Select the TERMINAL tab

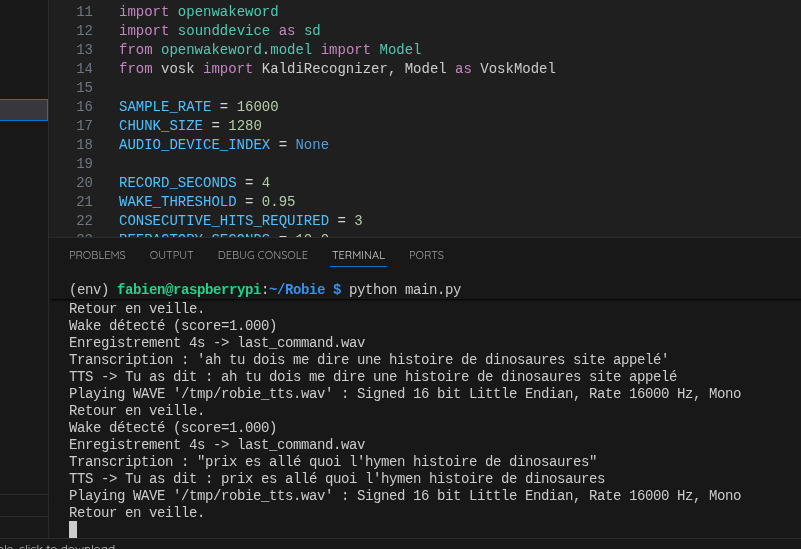pyautogui.click(x=358, y=255)
